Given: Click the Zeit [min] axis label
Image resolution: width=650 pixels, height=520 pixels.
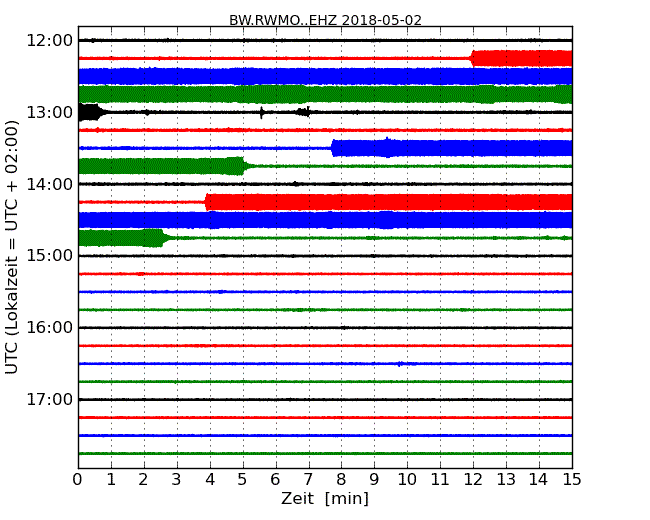Looking at the screenshot, I should click(x=325, y=498).
